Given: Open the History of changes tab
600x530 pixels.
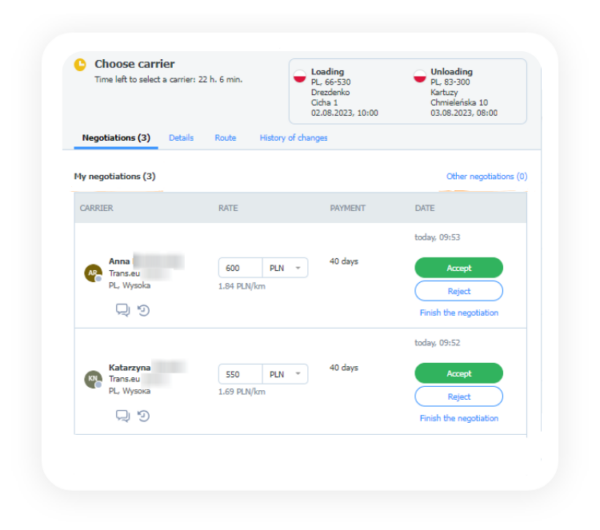Looking at the screenshot, I should [x=293, y=138].
